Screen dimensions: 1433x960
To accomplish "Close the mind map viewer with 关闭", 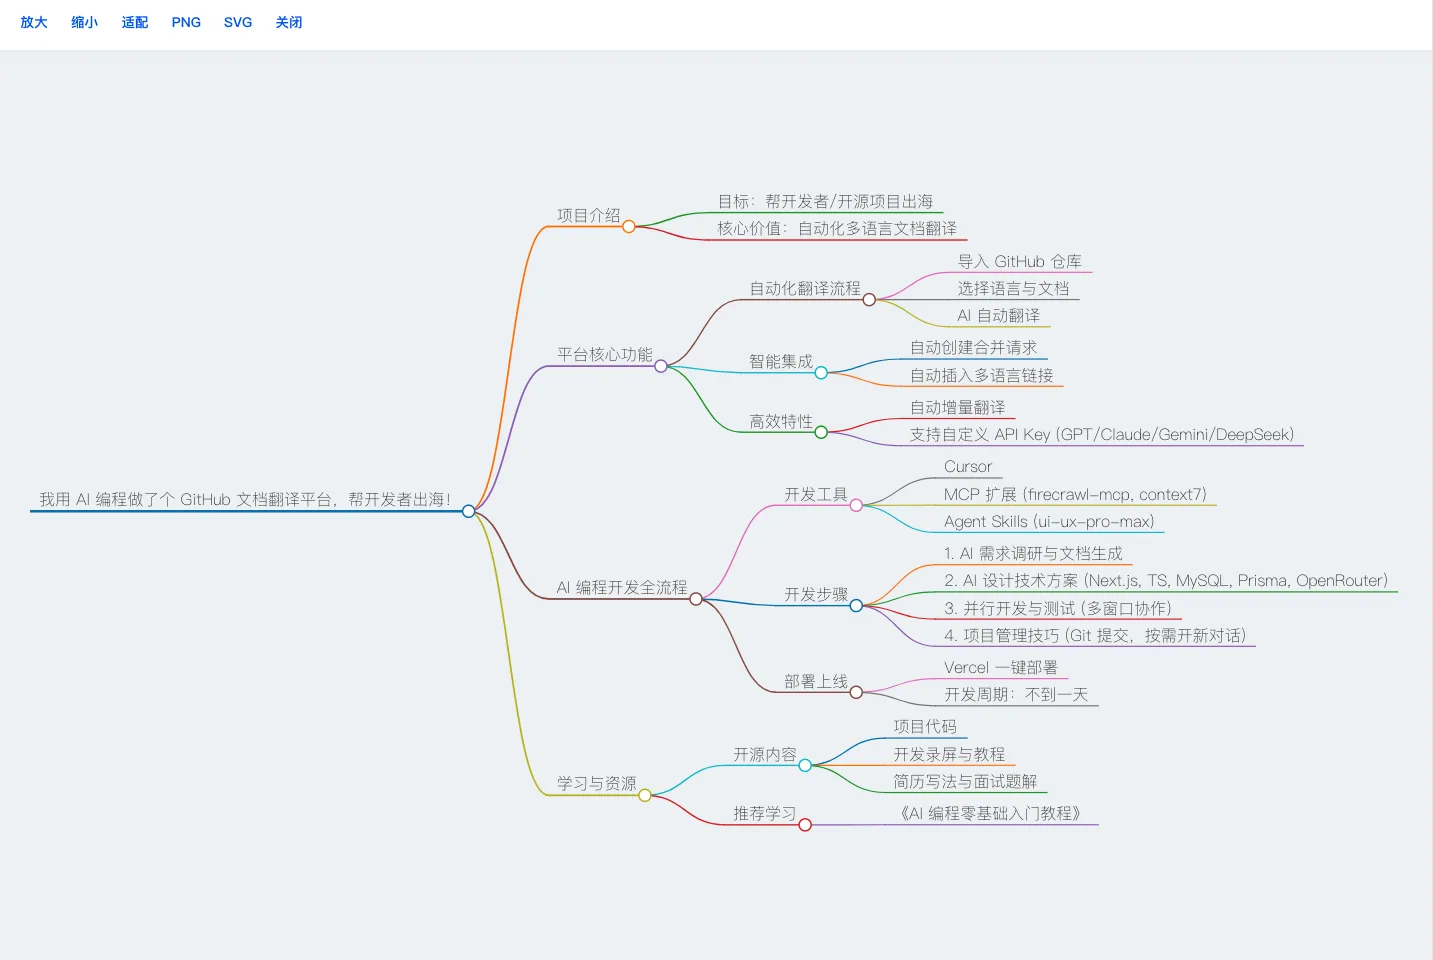I will pos(289,22).
